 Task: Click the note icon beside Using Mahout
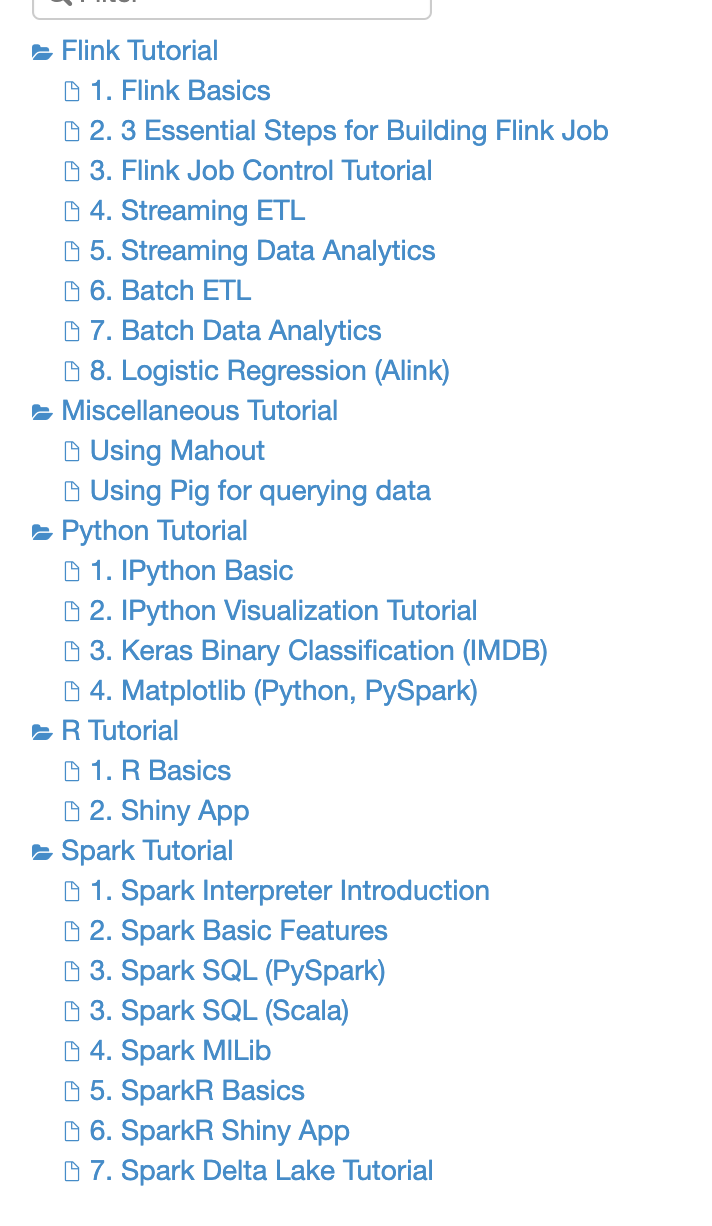pos(72,451)
